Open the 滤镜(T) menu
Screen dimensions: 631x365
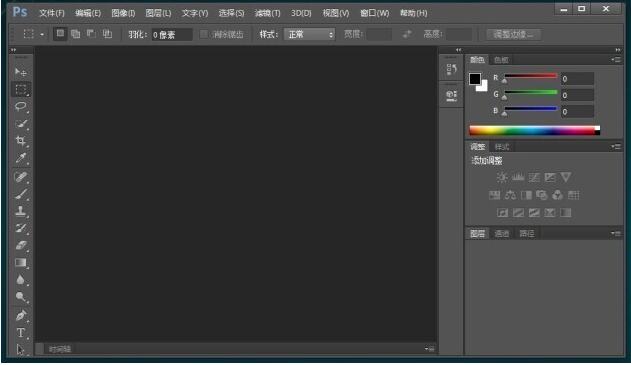coord(267,13)
